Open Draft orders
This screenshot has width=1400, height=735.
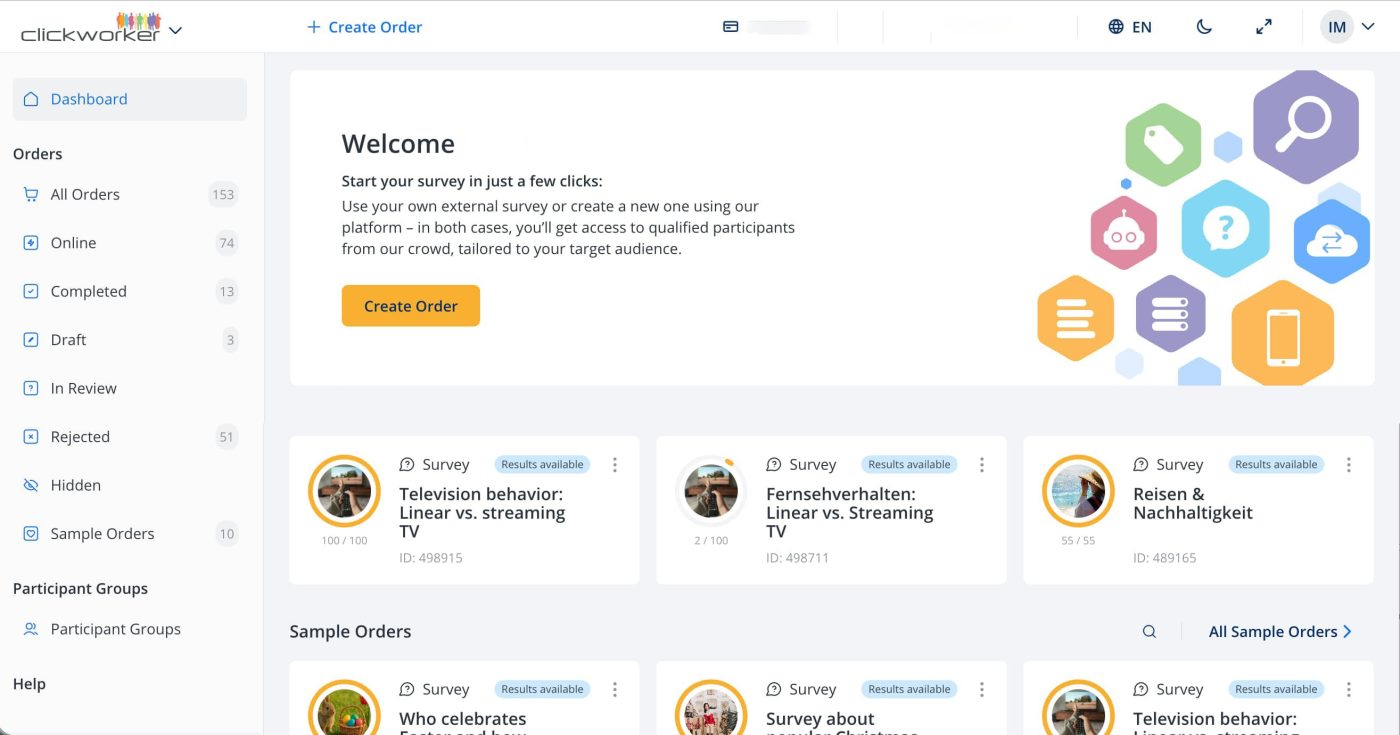(x=130, y=340)
